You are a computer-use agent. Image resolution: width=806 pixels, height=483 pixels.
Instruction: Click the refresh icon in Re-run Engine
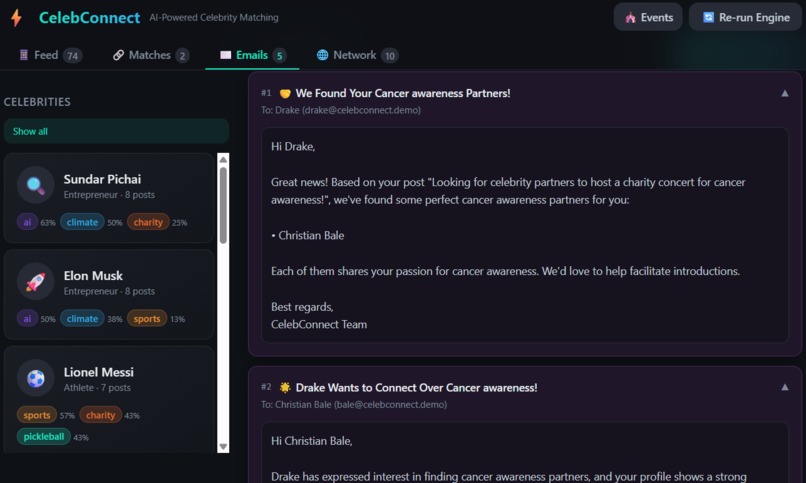coord(708,17)
